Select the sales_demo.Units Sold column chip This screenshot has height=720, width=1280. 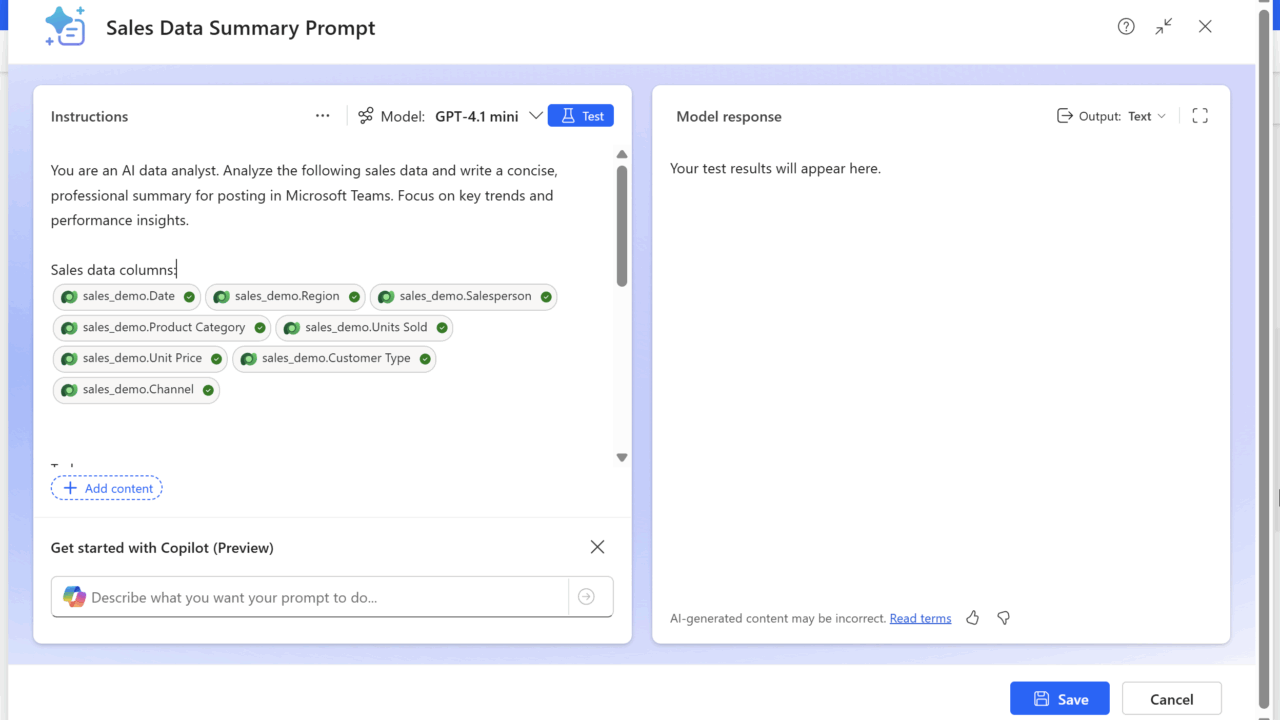coord(365,327)
